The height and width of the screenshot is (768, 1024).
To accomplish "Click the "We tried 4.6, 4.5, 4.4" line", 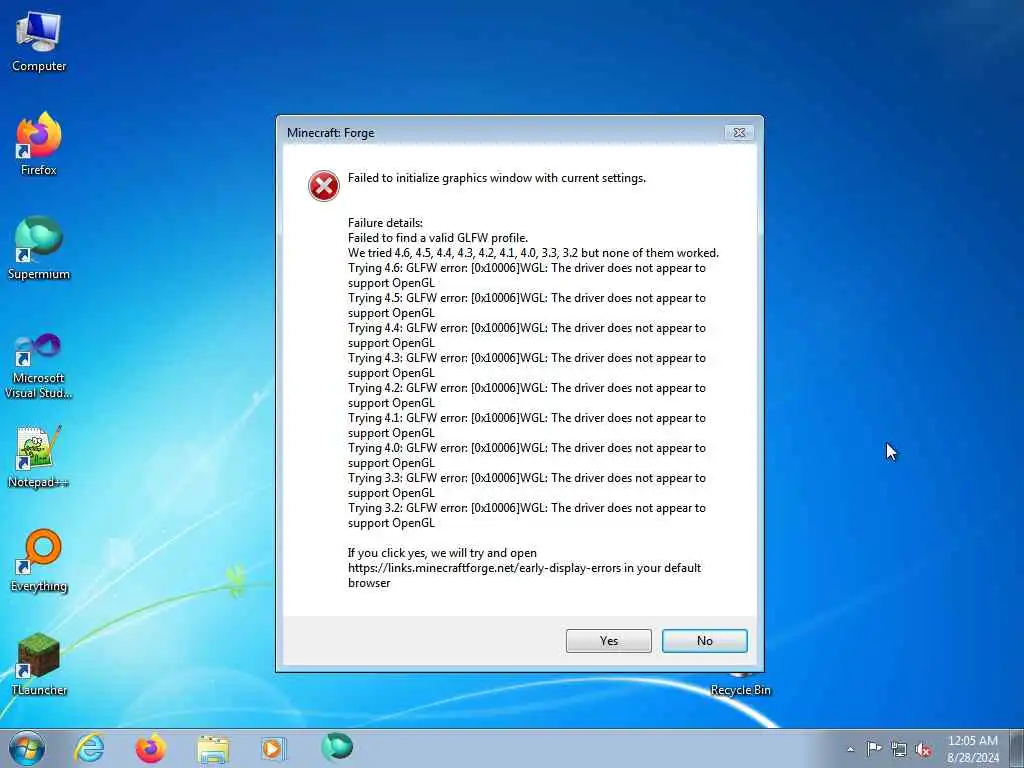I will tap(533, 253).
